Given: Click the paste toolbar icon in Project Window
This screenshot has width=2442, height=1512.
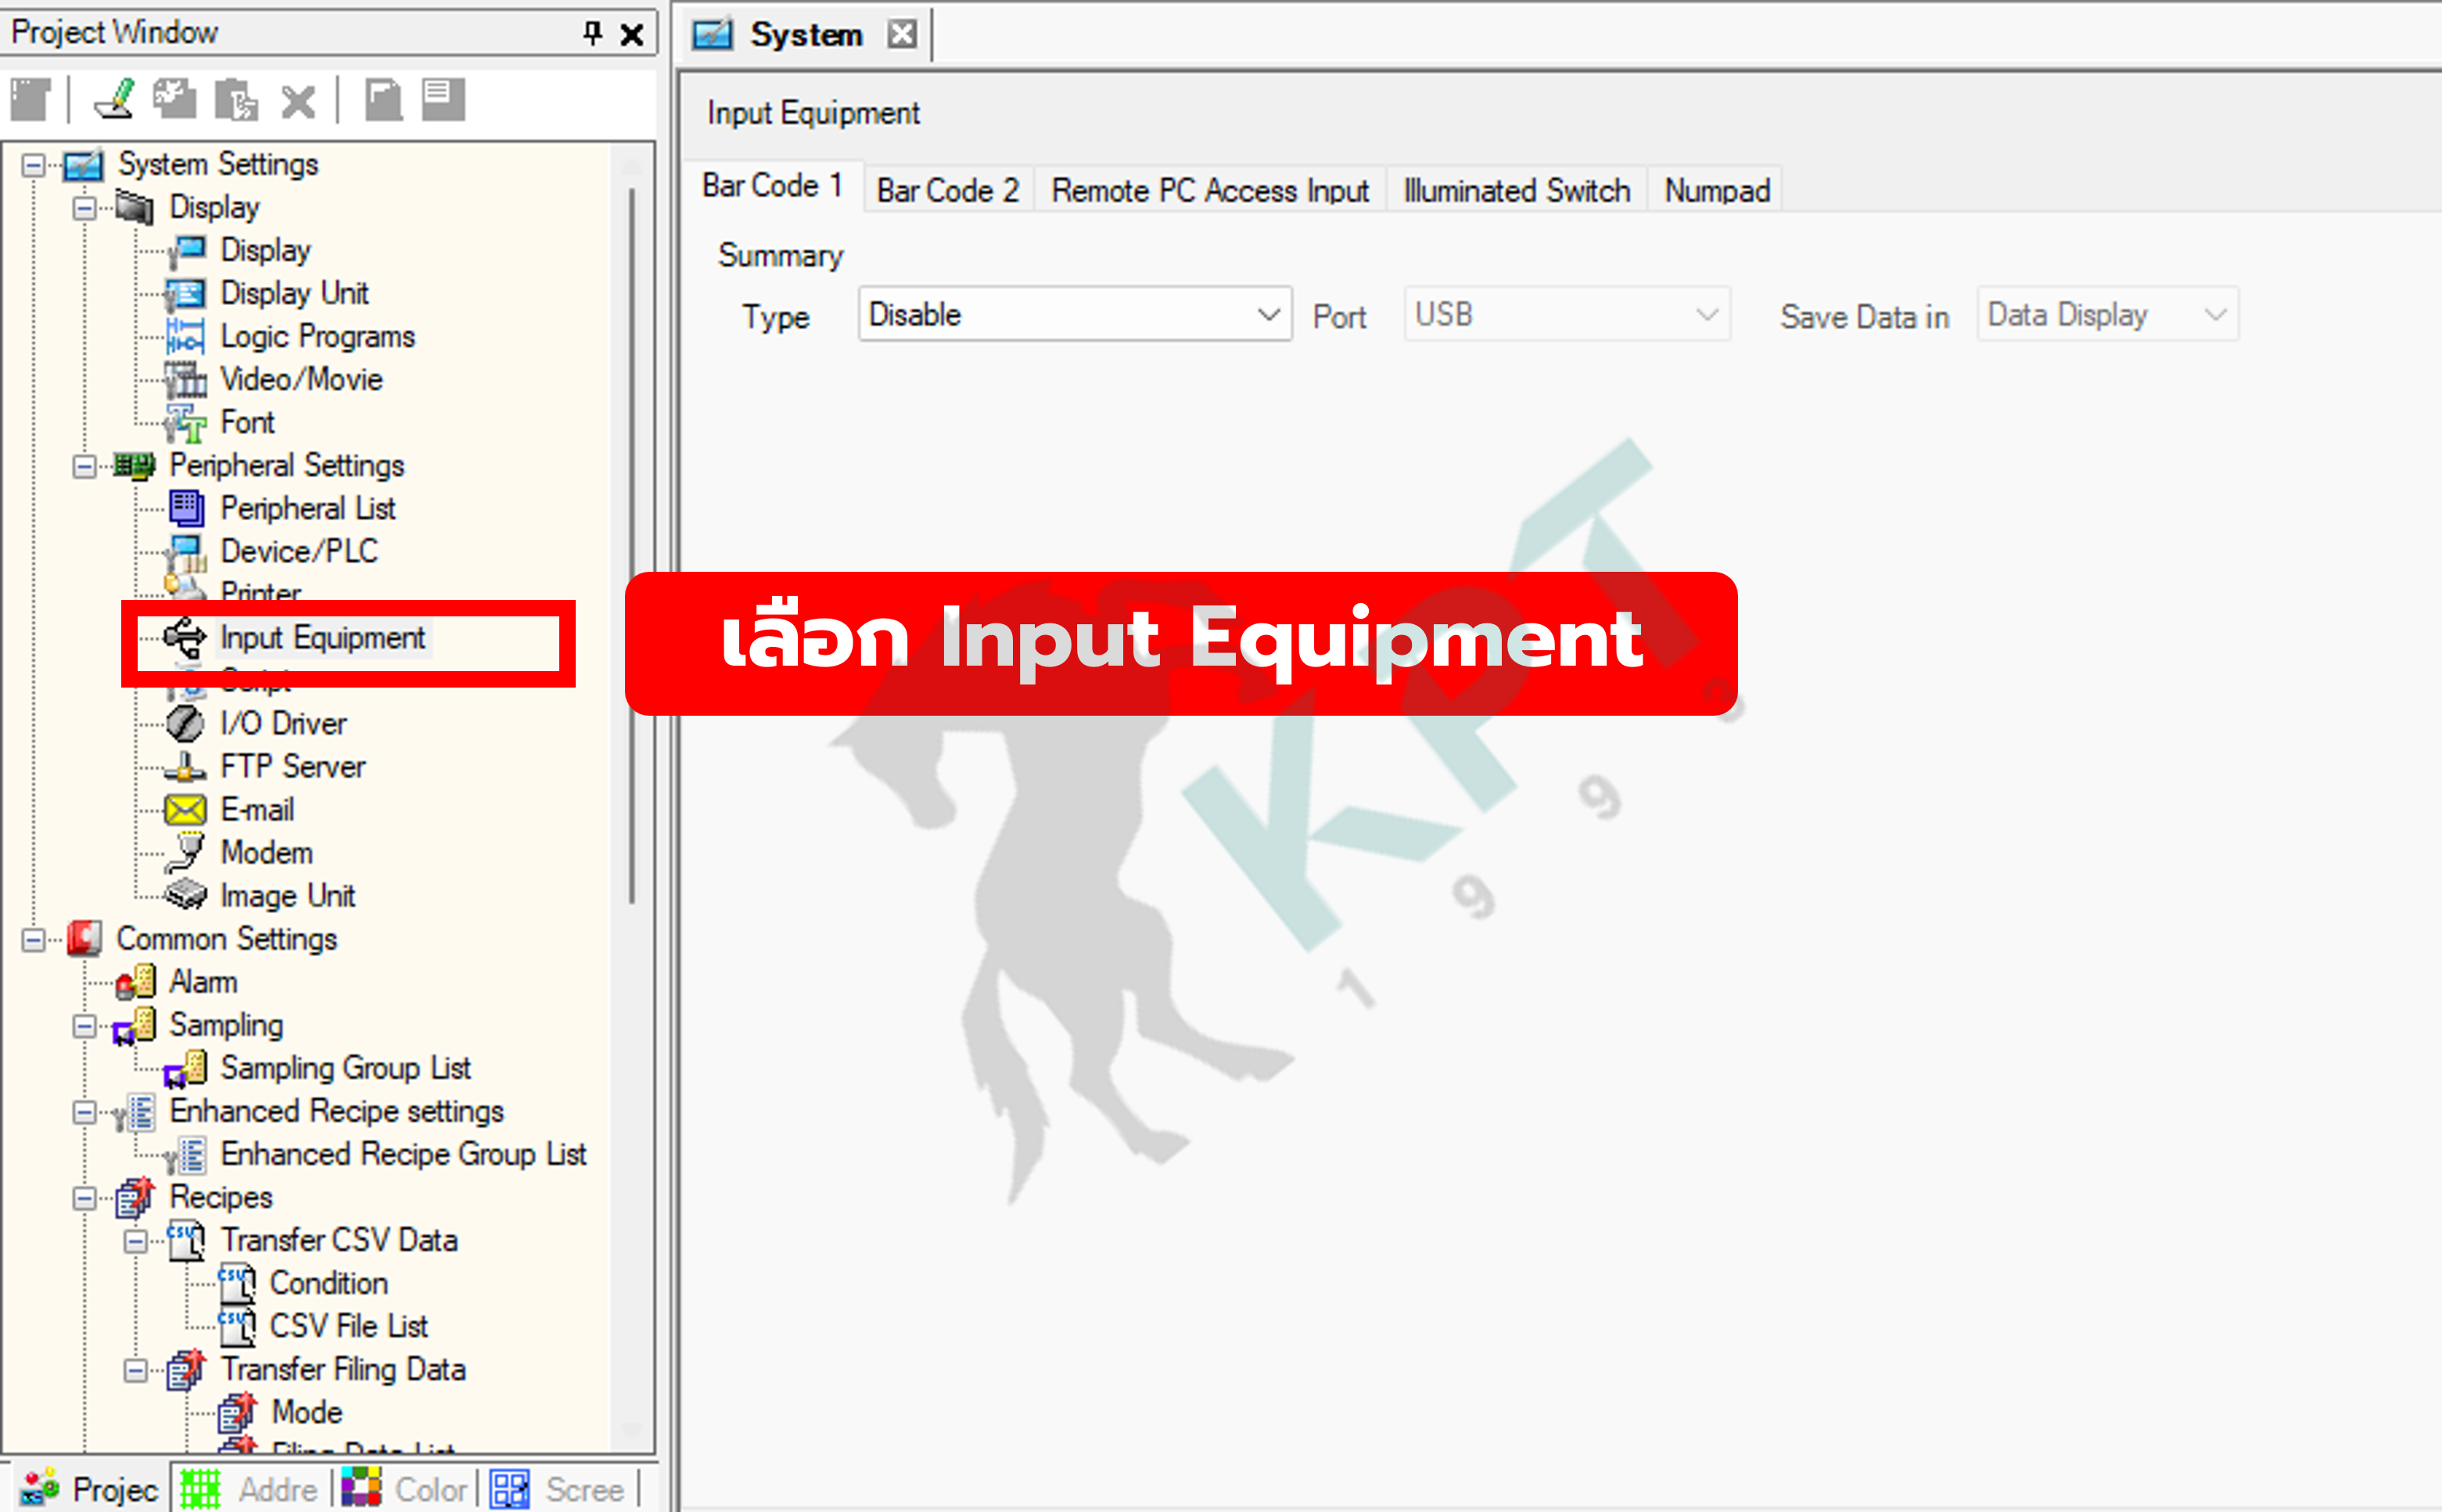Looking at the screenshot, I should pyautogui.click(x=237, y=100).
